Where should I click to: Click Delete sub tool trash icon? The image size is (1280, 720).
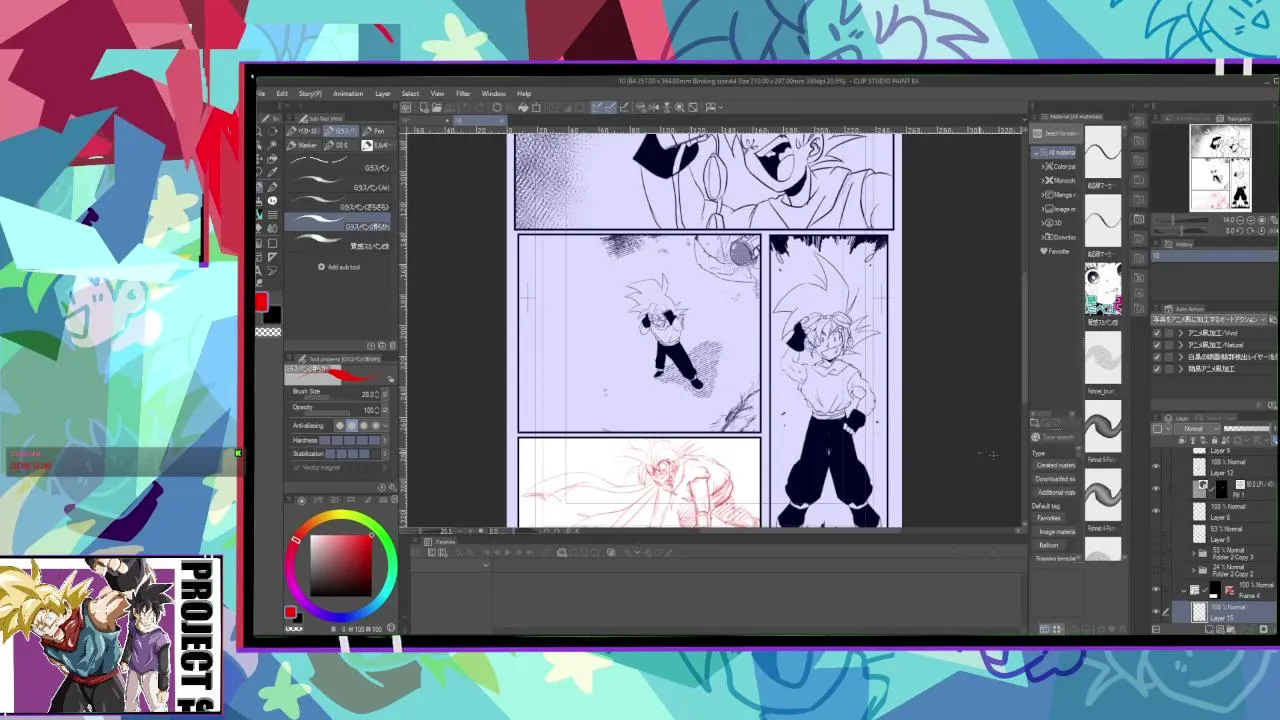pos(393,345)
